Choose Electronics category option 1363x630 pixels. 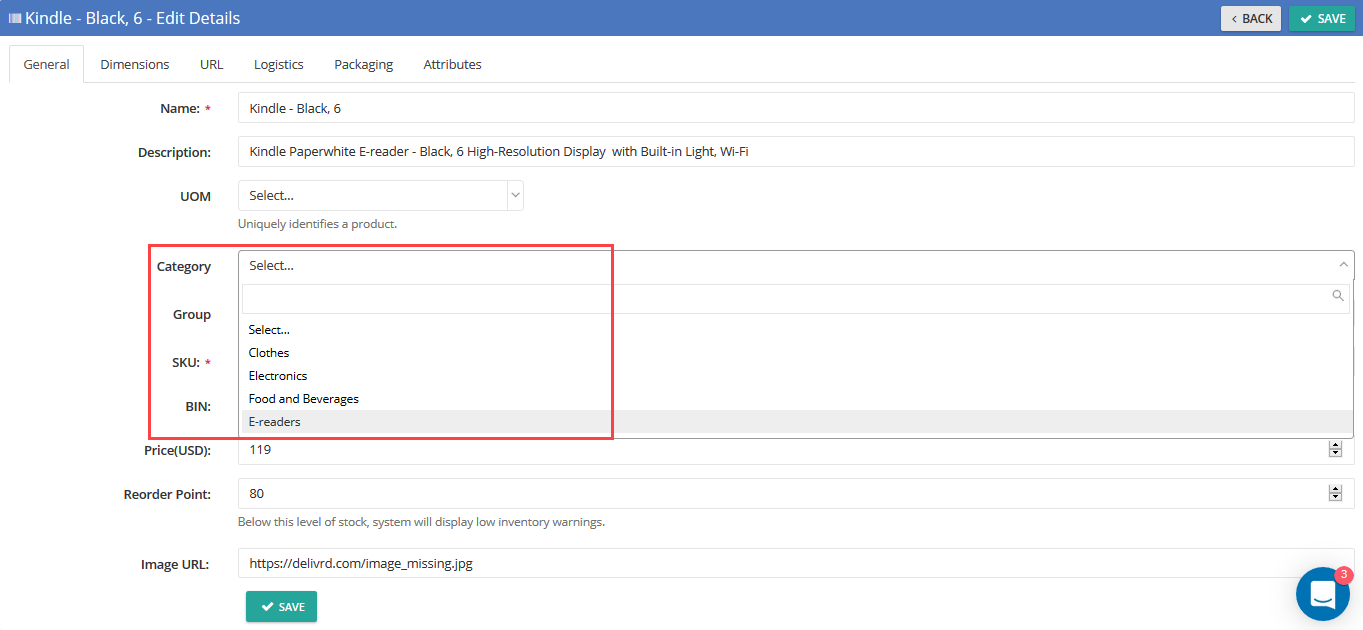[x=796, y=376]
